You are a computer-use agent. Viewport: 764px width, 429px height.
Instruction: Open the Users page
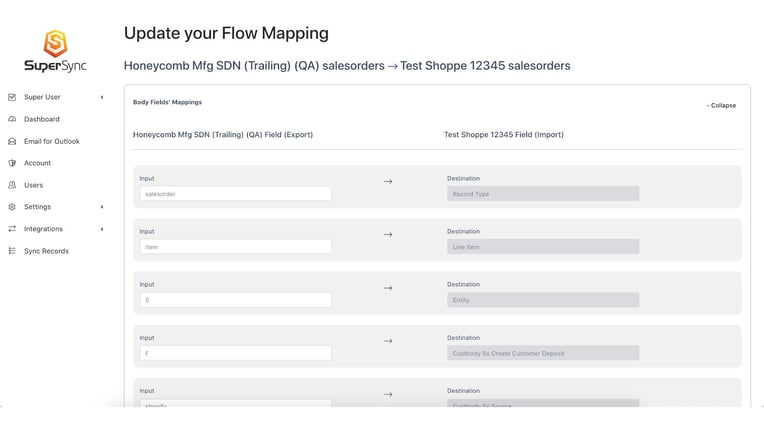click(34, 185)
